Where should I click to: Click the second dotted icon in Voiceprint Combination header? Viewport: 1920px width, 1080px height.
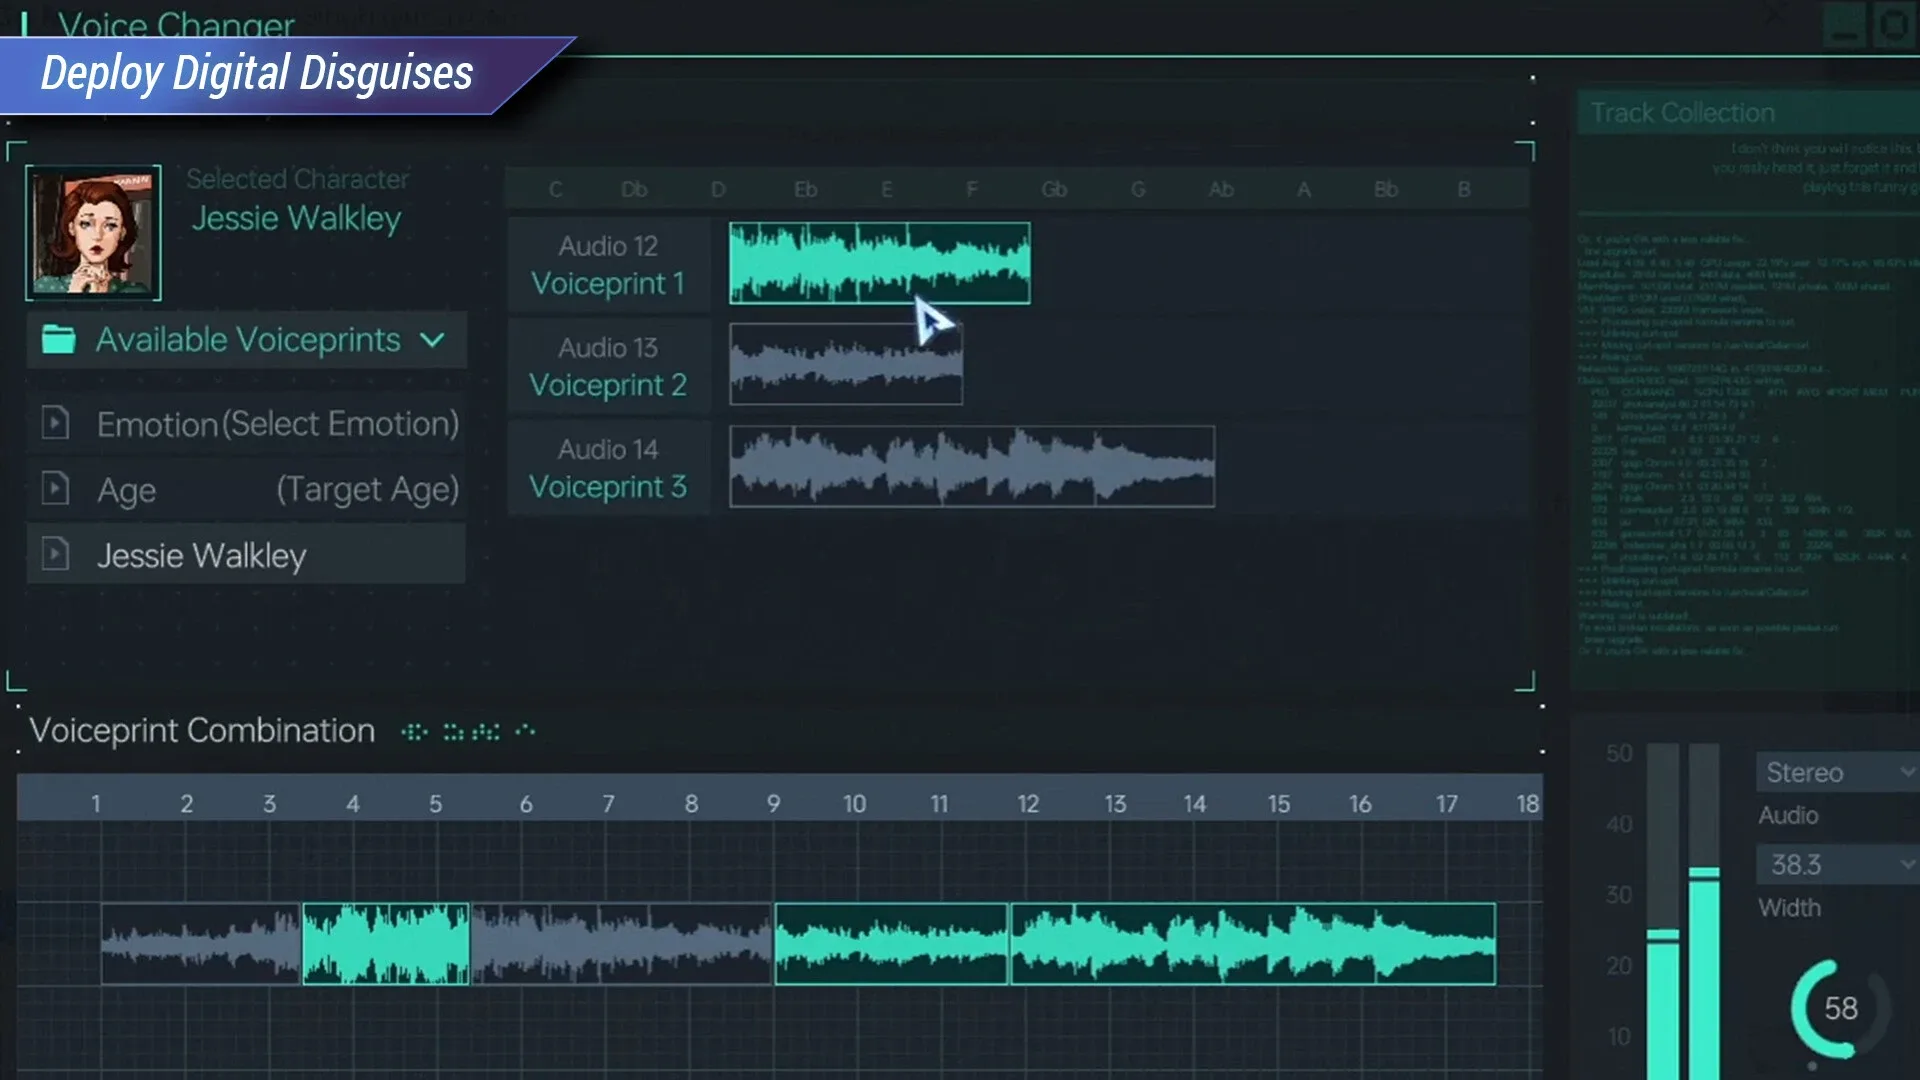[x=455, y=731]
